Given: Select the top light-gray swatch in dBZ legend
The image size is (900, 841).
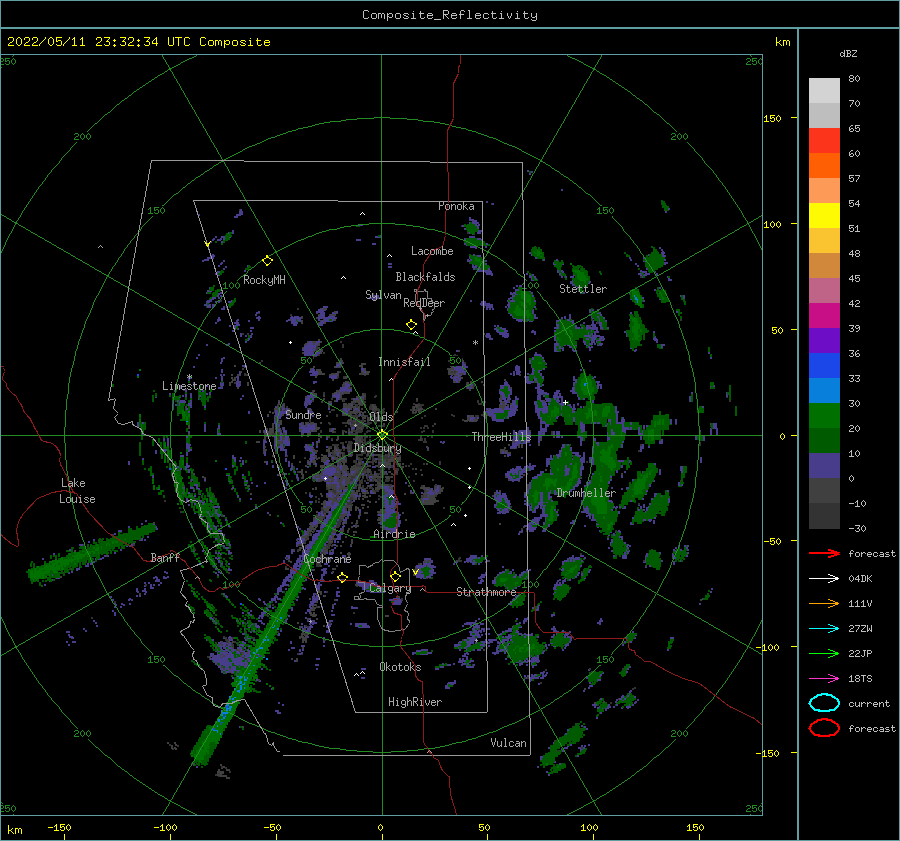Looking at the screenshot, I should [824, 91].
